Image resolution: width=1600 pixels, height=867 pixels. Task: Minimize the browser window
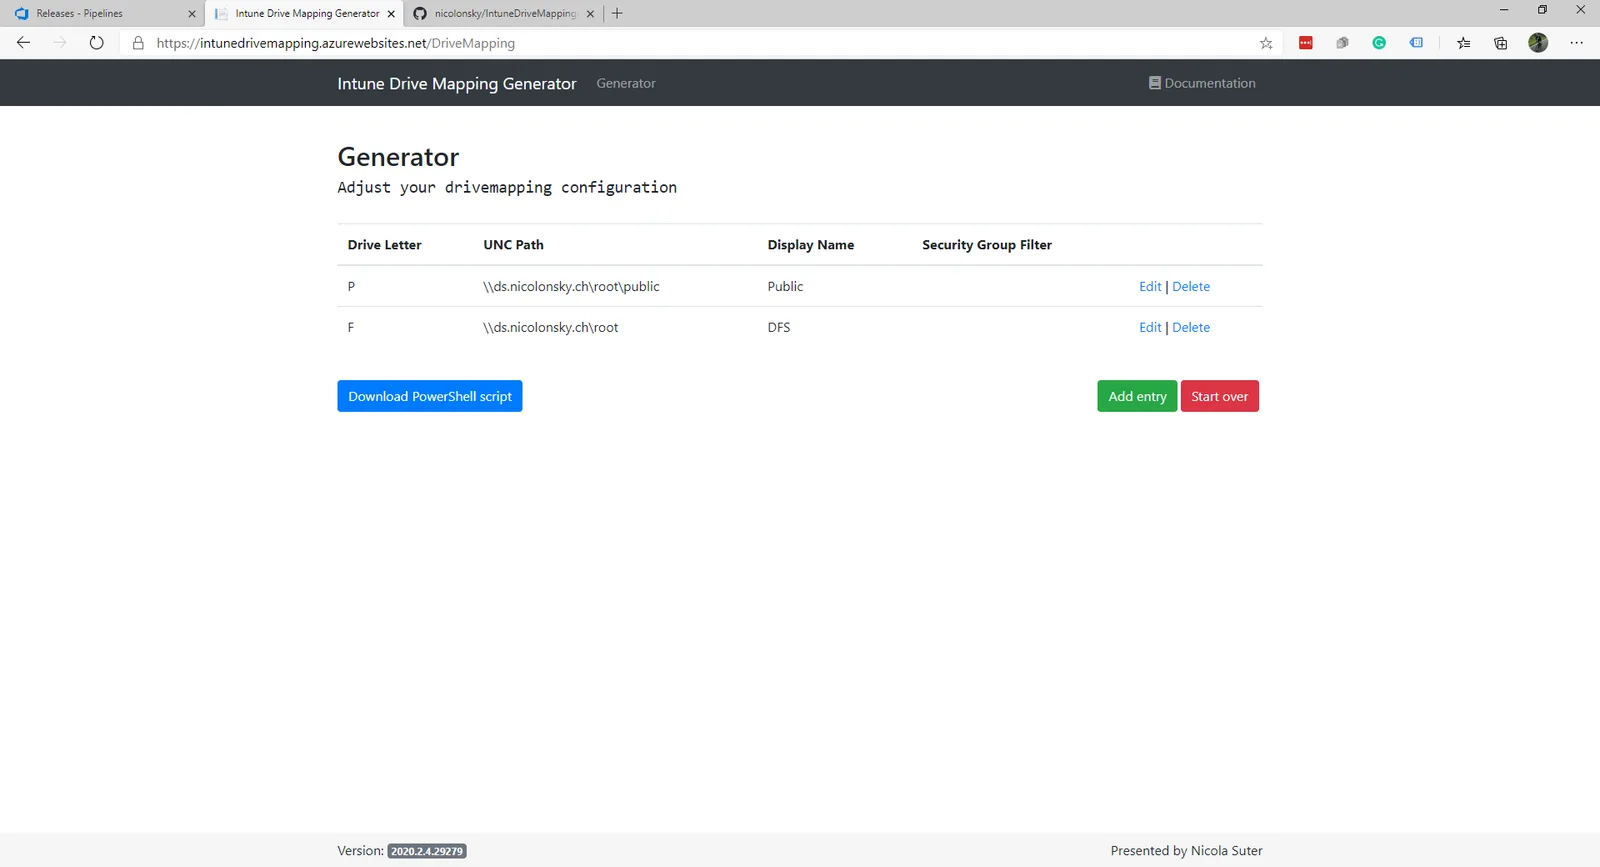click(1504, 10)
